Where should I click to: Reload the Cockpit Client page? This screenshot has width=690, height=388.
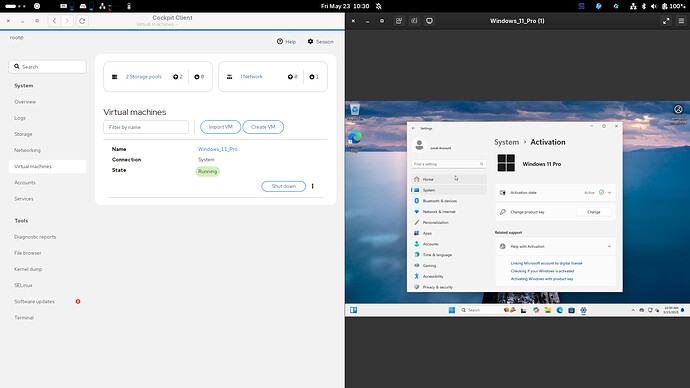[82, 21]
